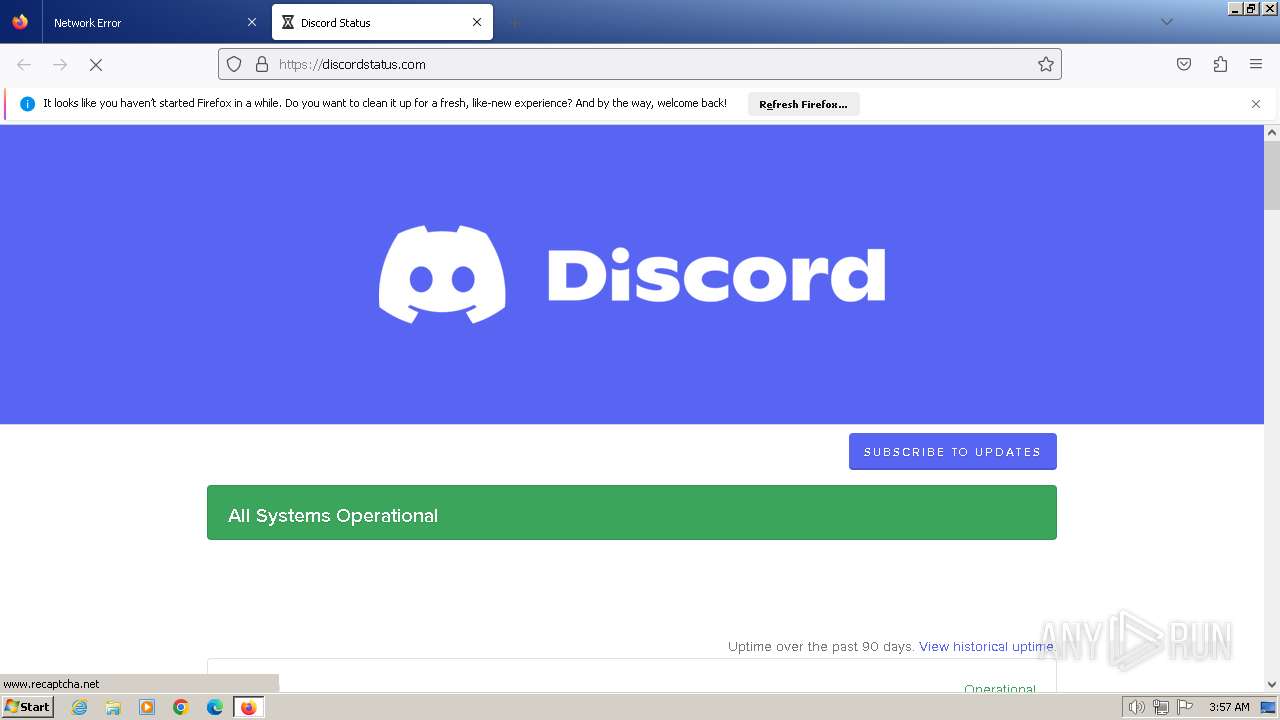Viewport: 1280px width, 720px height.
Task: Click the Discord logo banner
Action: 632,275
